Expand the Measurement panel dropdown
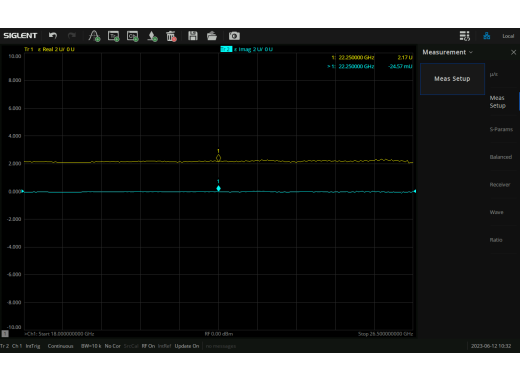Image resolution: width=520 pixels, height=380 pixels. coord(471,52)
